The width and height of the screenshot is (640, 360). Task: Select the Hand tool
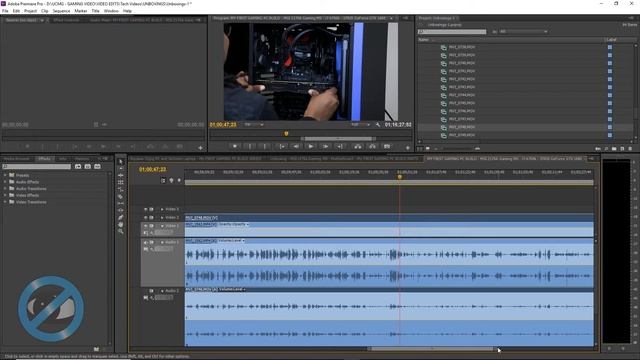[120, 224]
